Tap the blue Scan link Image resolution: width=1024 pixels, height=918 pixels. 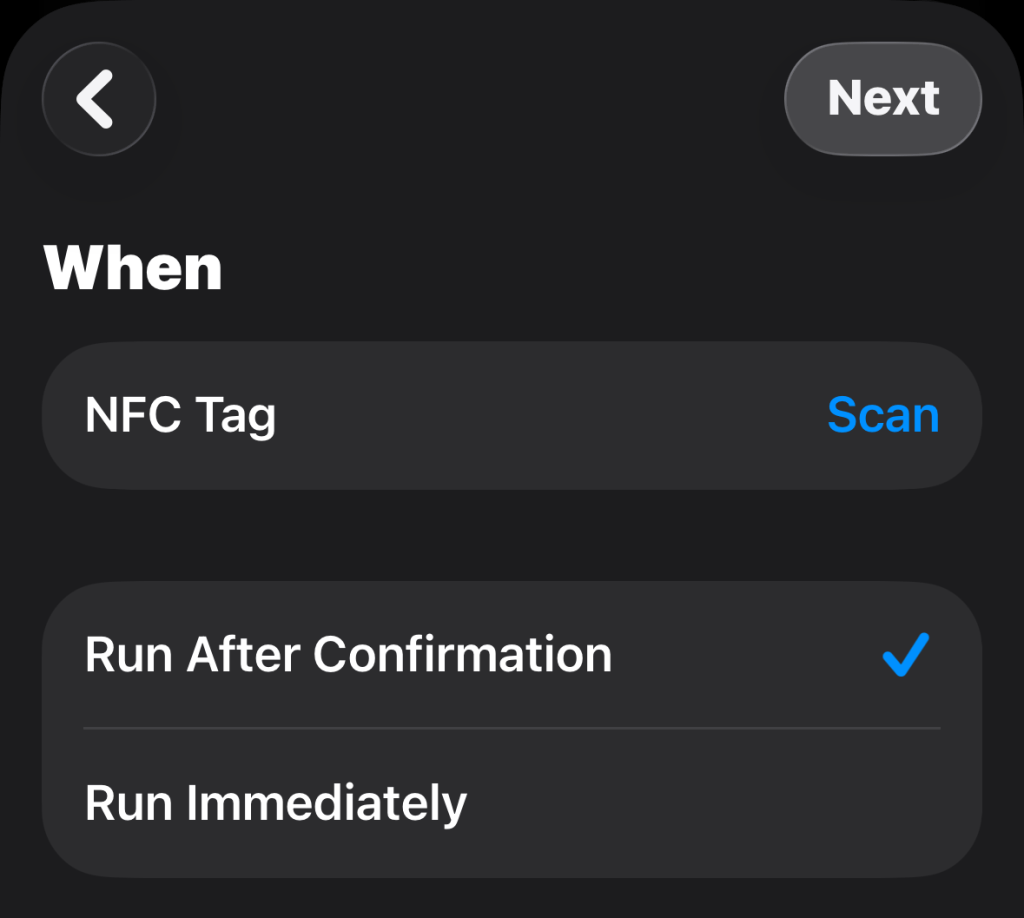[x=883, y=415]
